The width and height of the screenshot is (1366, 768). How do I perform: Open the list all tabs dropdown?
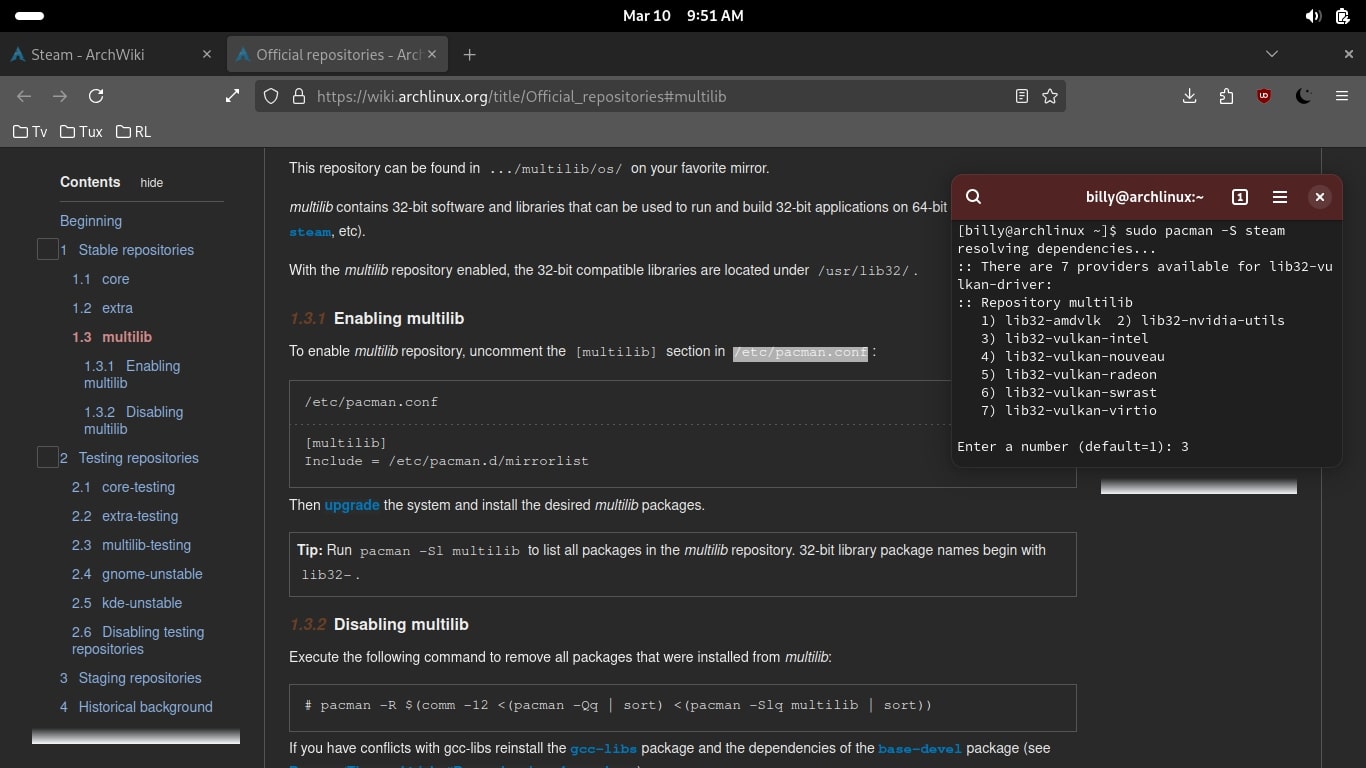pyautogui.click(x=1272, y=54)
